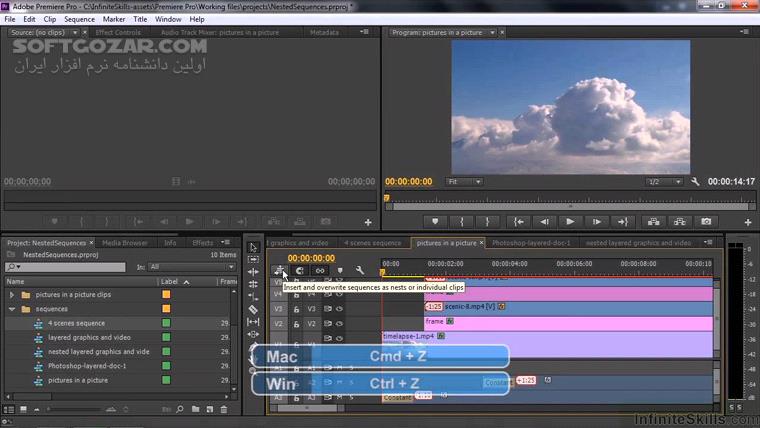The width and height of the screenshot is (760, 428).
Task: Add marker in timeline header
Action: tap(340, 270)
